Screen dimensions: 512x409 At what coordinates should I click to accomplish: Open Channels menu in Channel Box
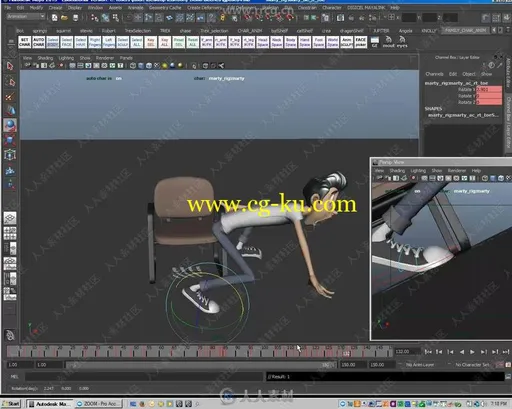434,74
